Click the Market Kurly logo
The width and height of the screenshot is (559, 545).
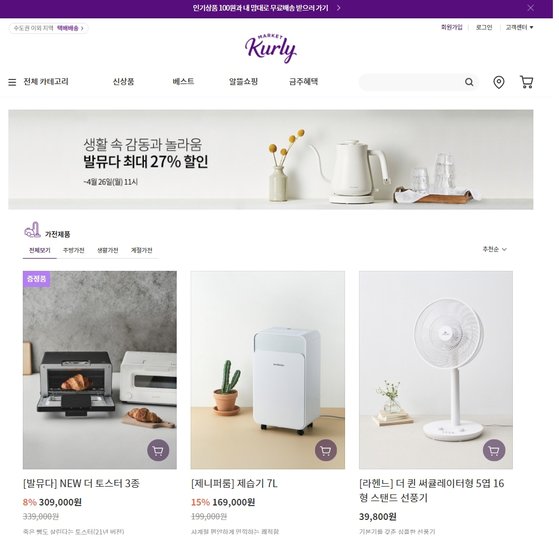click(x=271, y=48)
